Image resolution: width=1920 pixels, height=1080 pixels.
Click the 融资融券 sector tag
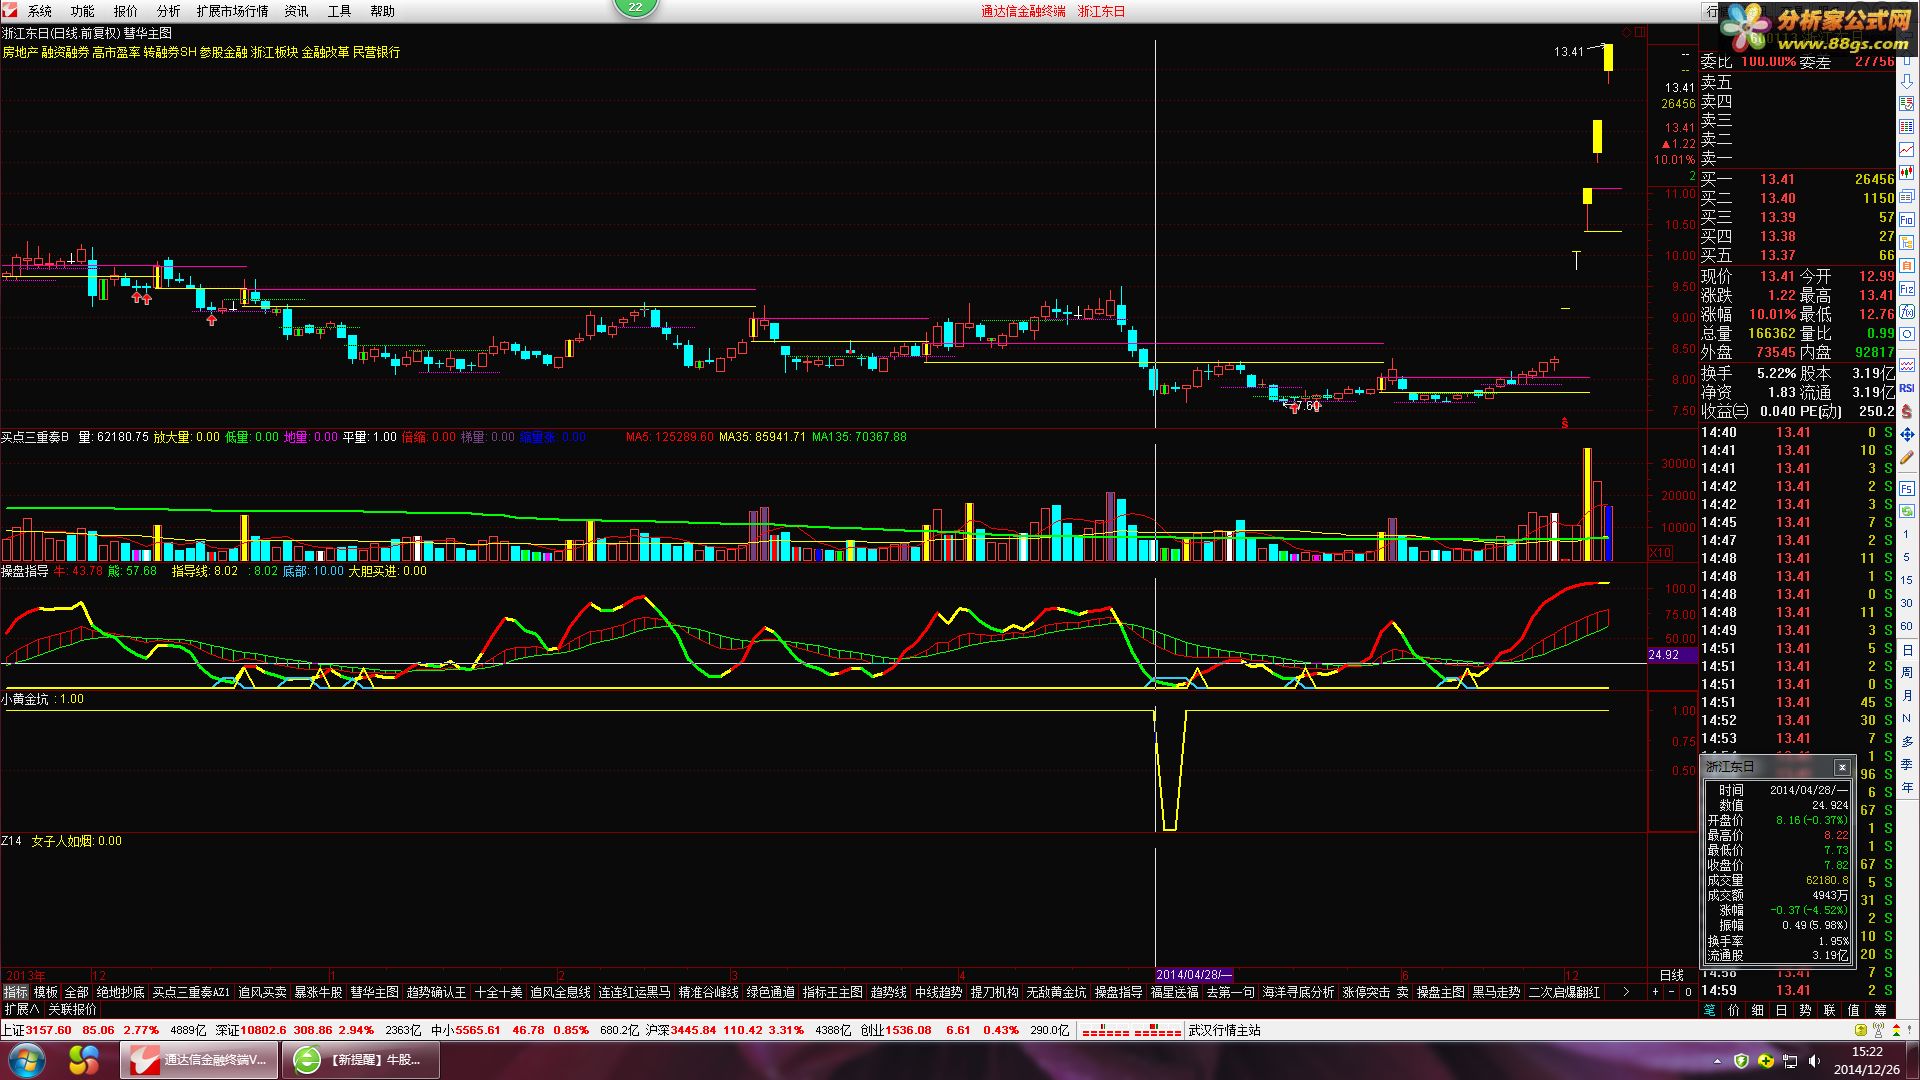tap(65, 52)
